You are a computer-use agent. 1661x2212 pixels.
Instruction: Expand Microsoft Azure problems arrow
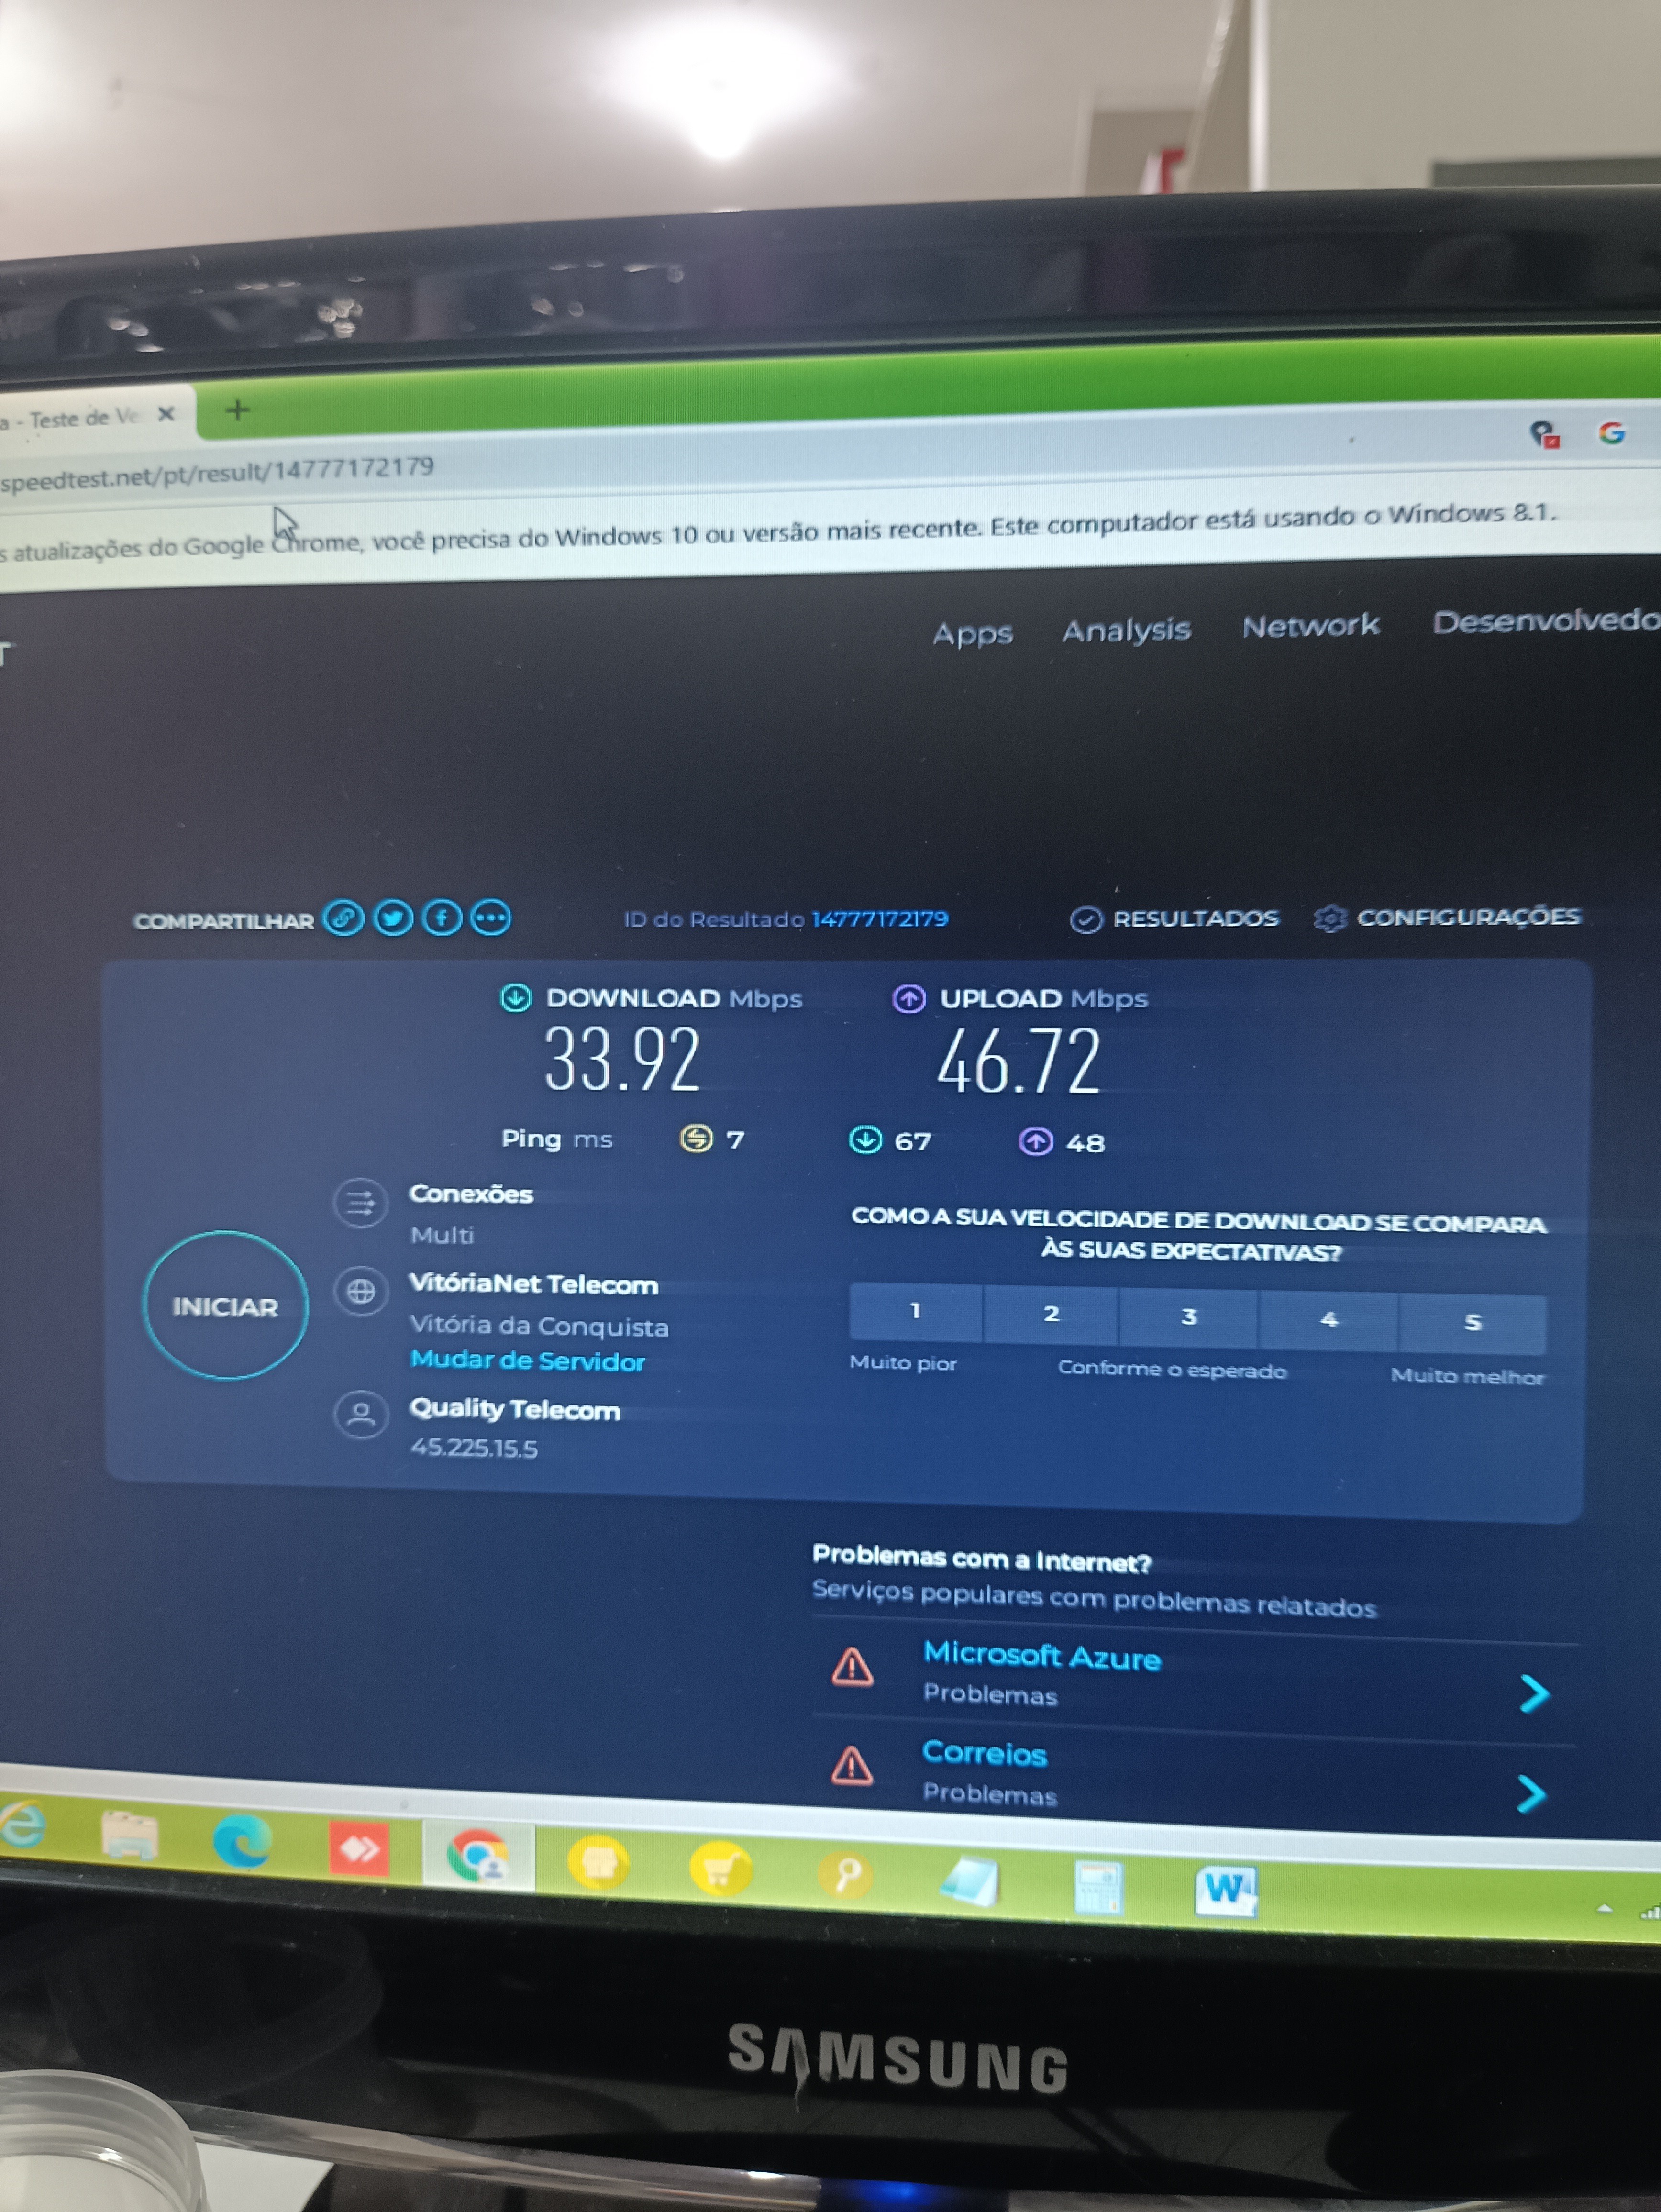1534,1693
